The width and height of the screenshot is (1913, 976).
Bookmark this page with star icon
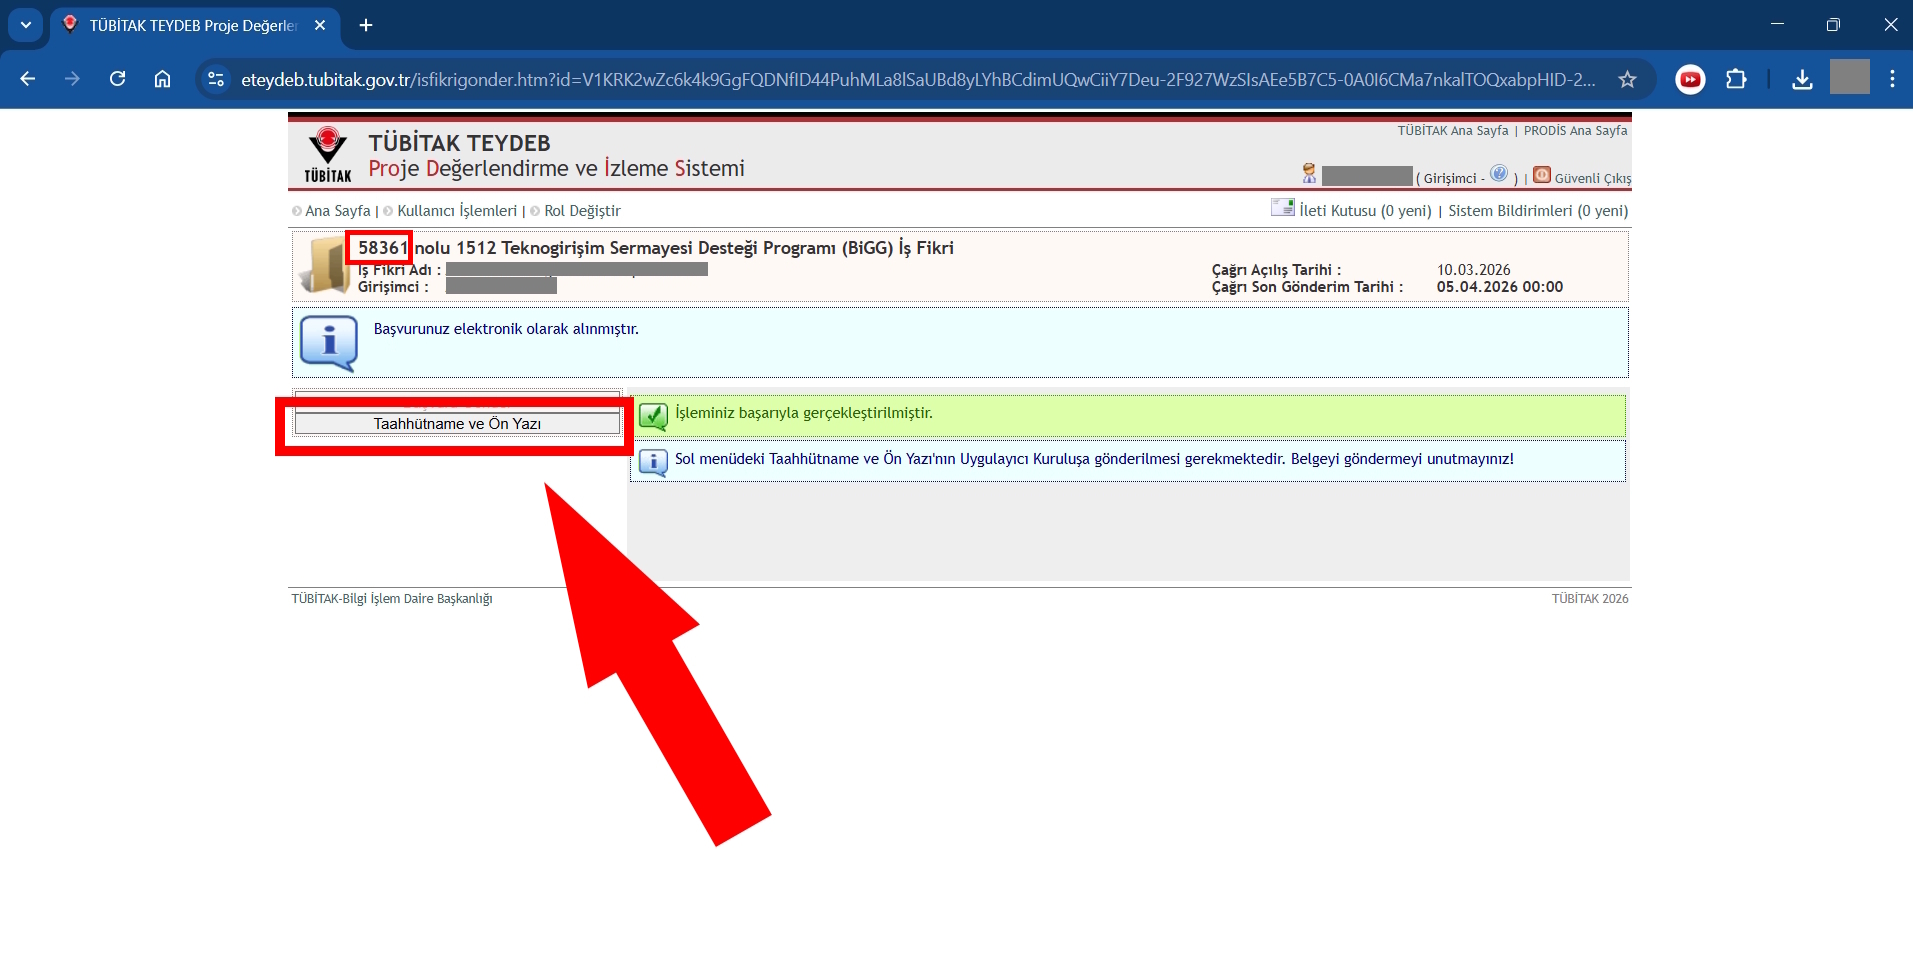tap(1627, 79)
